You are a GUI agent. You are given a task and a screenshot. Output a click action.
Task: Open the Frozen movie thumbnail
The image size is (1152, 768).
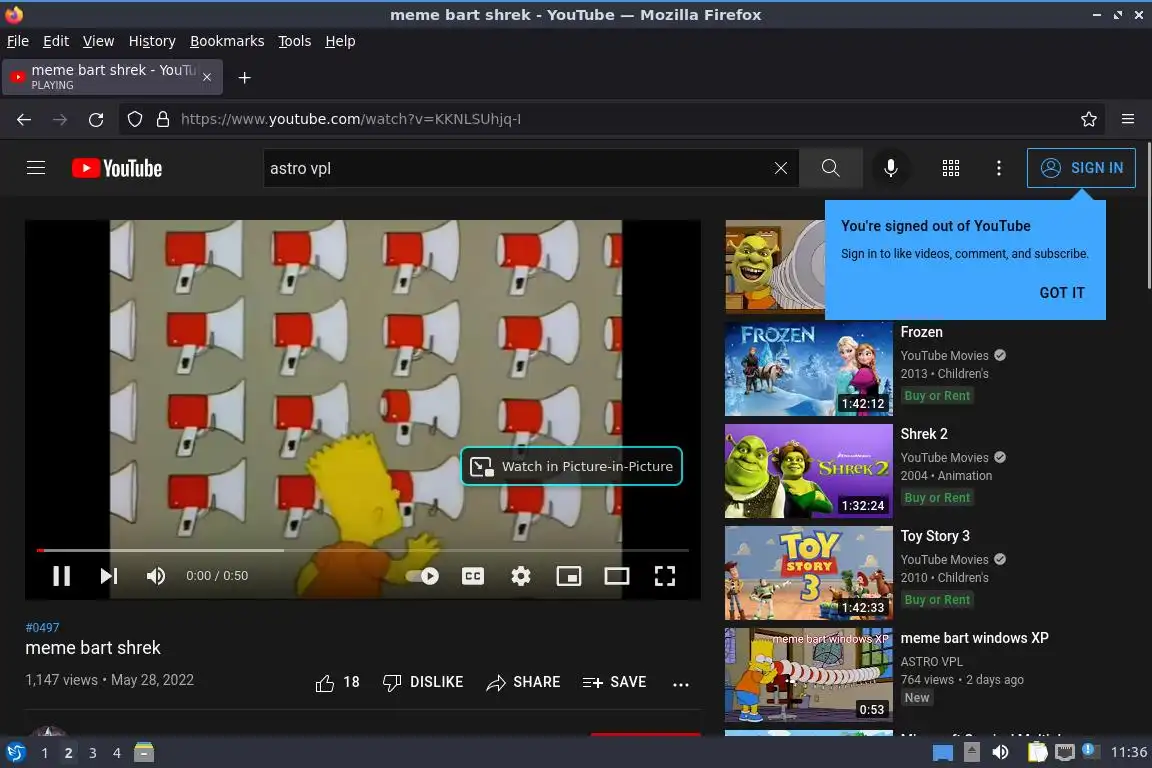(809, 369)
